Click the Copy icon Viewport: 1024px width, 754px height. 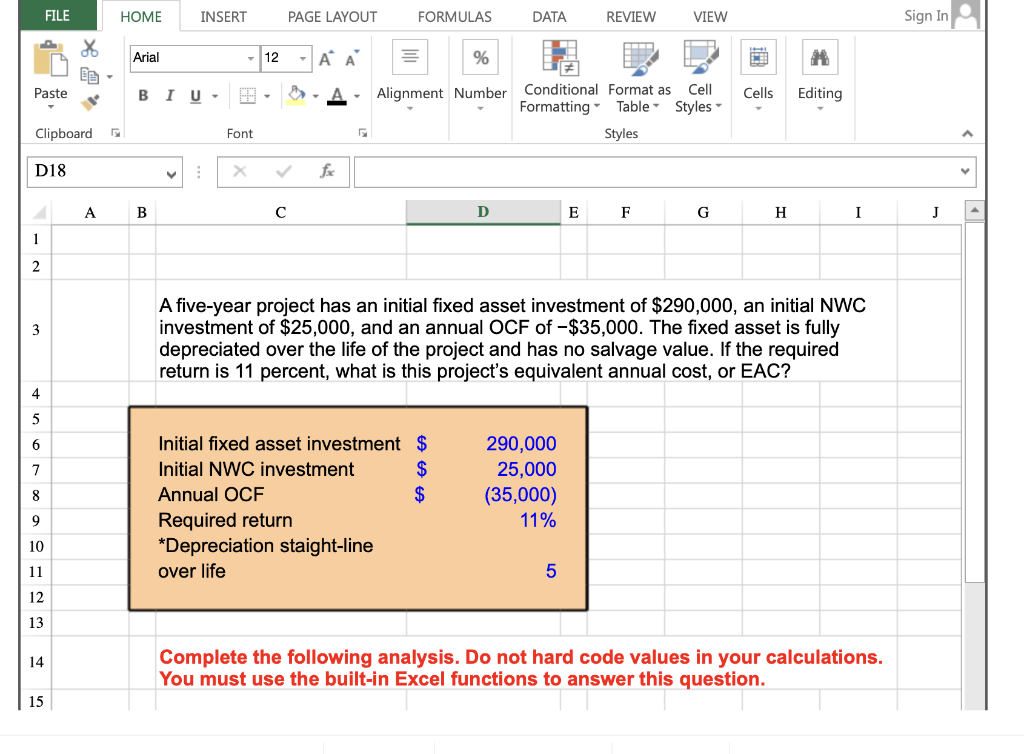[x=89, y=76]
